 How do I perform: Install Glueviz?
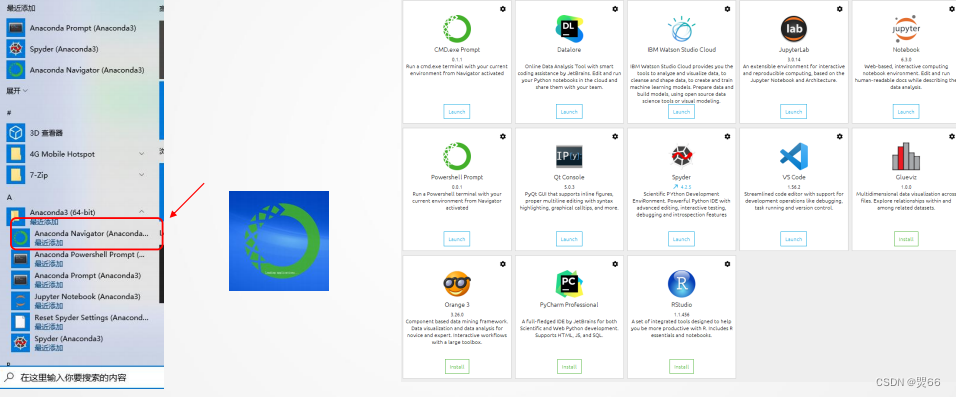pos(906,239)
